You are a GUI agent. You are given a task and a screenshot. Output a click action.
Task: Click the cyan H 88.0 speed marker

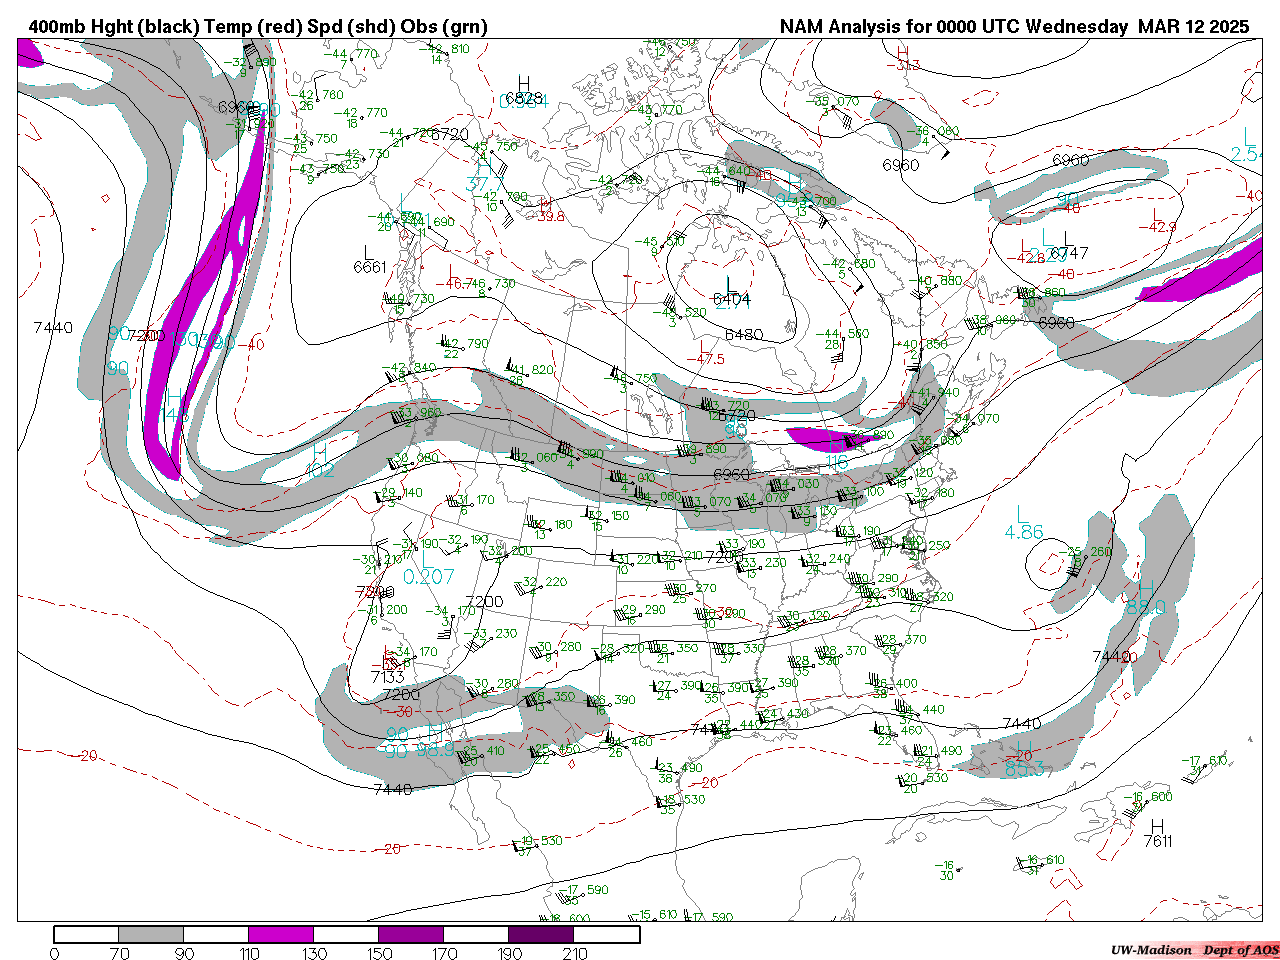1145,598
